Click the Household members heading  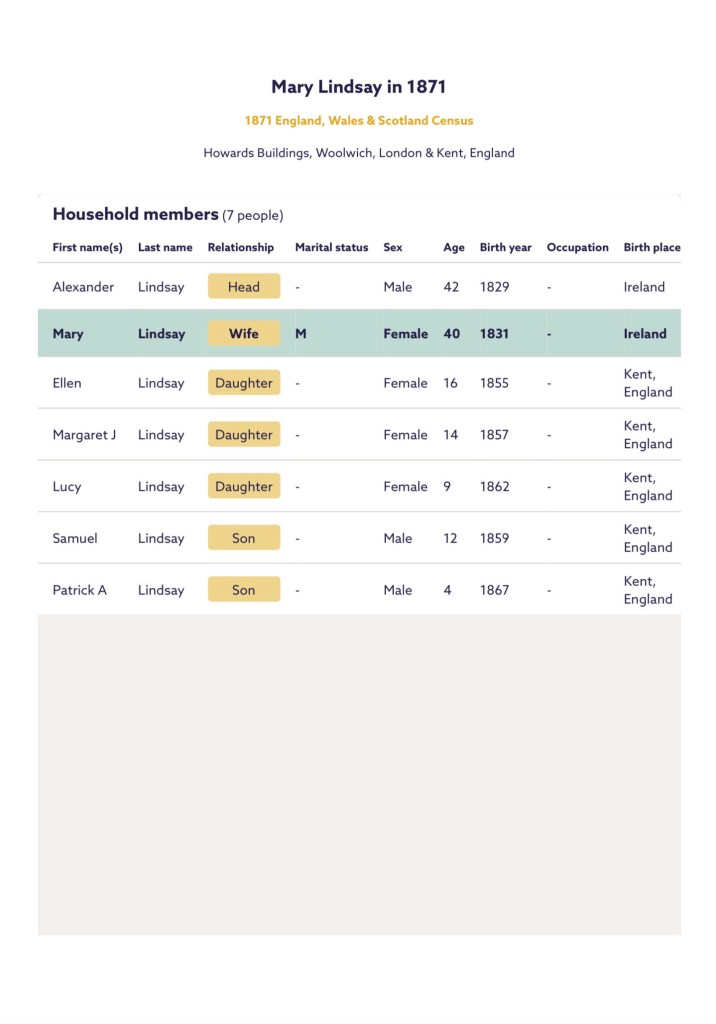point(135,214)
